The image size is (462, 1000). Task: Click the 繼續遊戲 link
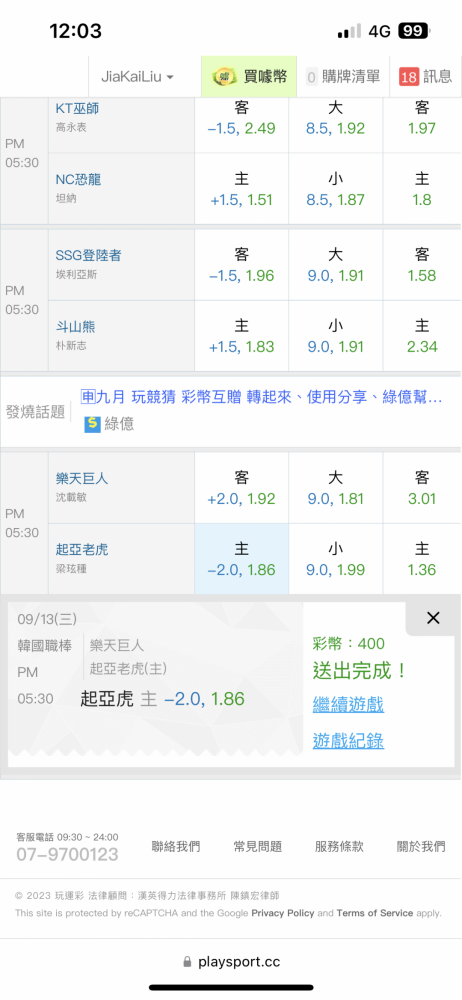[348, 705]
